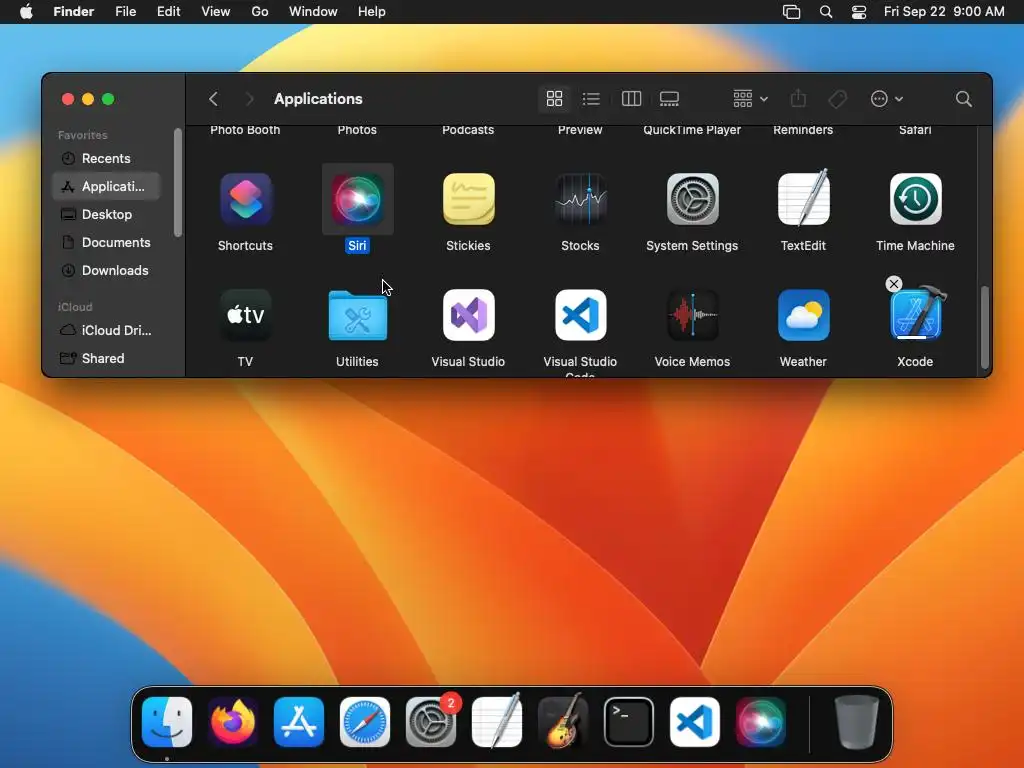
Task: Open the Finder menu
Action: [74, 12]
